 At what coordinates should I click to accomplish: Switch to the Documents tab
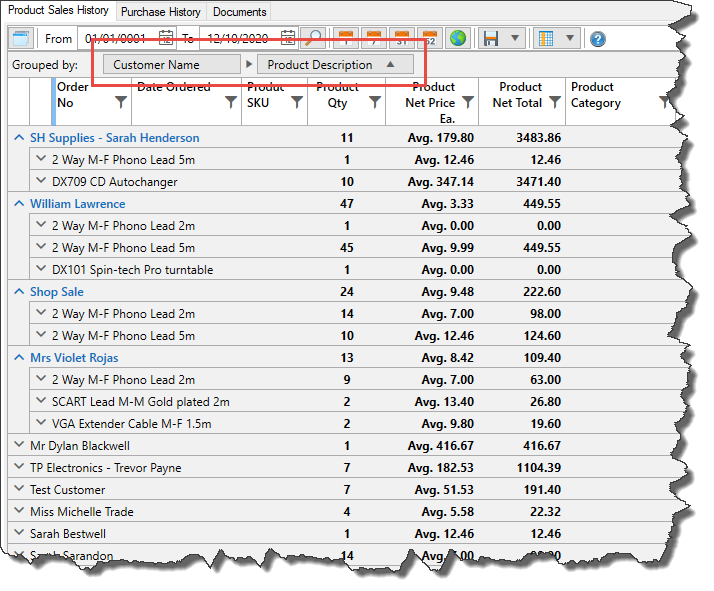coord(240,12)
